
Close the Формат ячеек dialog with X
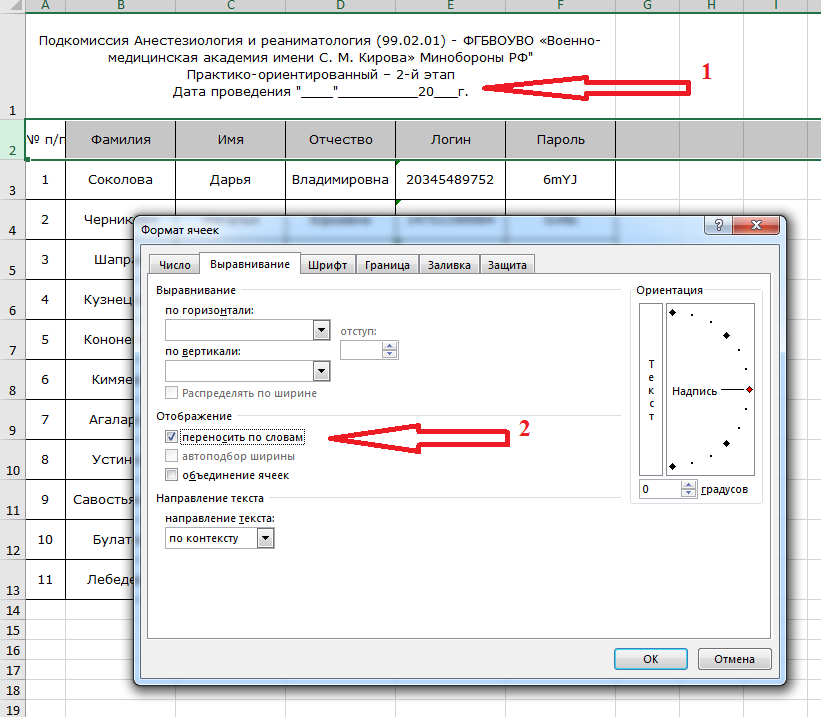click(756, 228)
